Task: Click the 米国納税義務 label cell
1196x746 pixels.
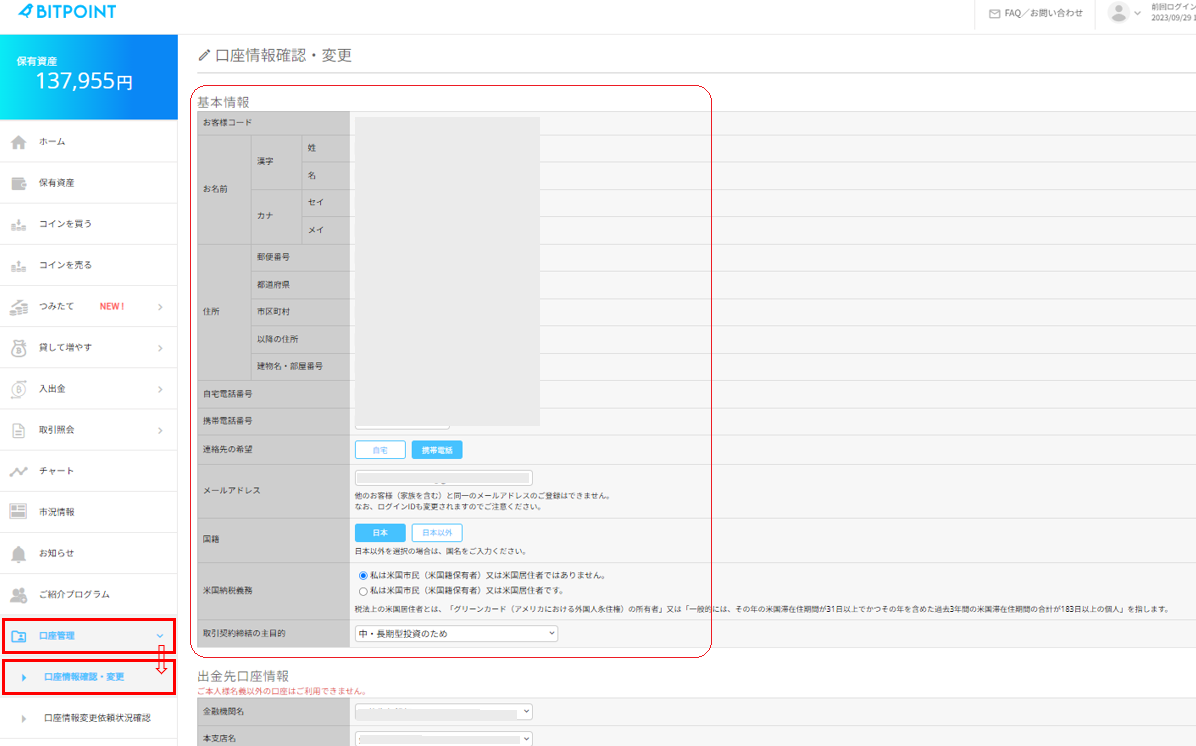Action: click(273, 591)
